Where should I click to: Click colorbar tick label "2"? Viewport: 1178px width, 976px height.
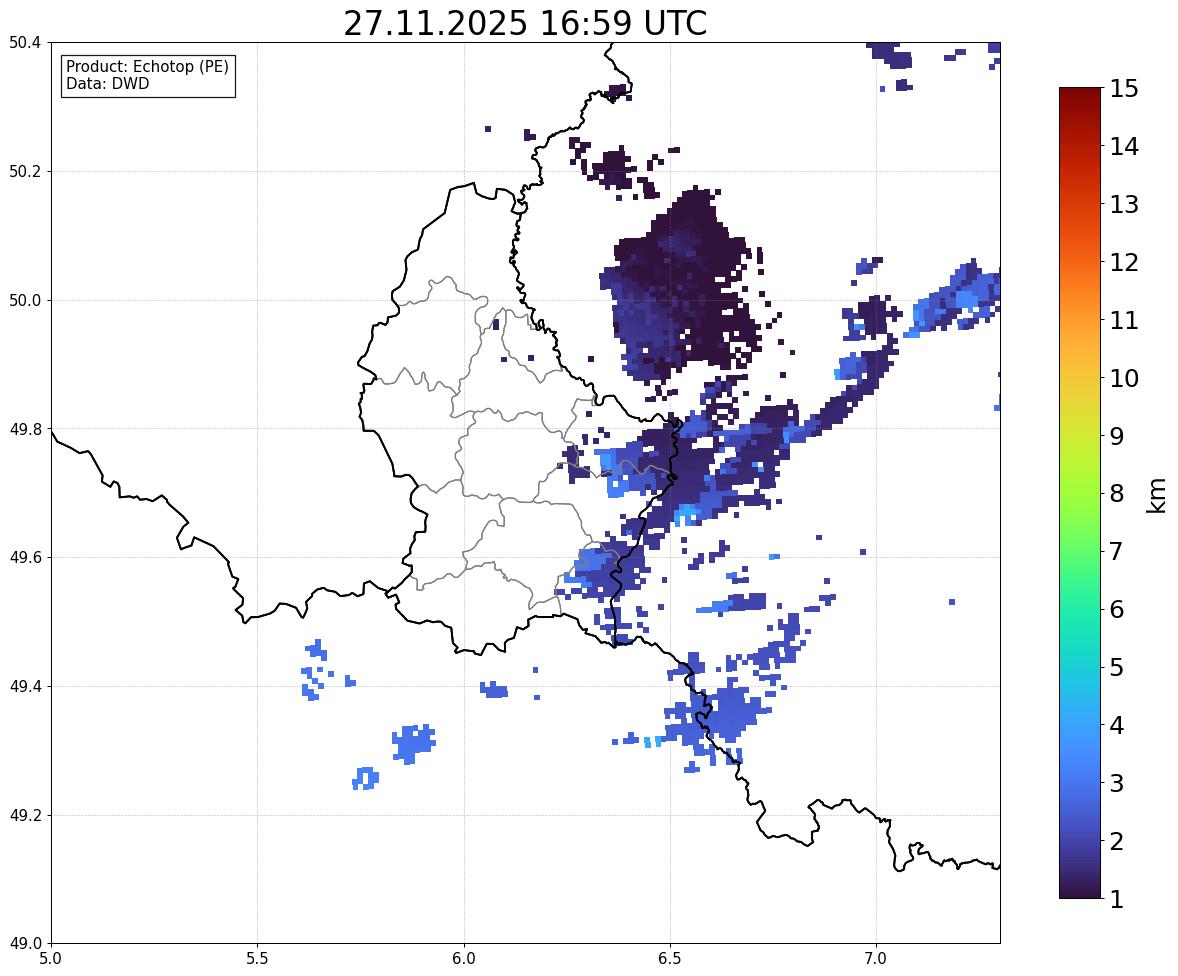1117,841
